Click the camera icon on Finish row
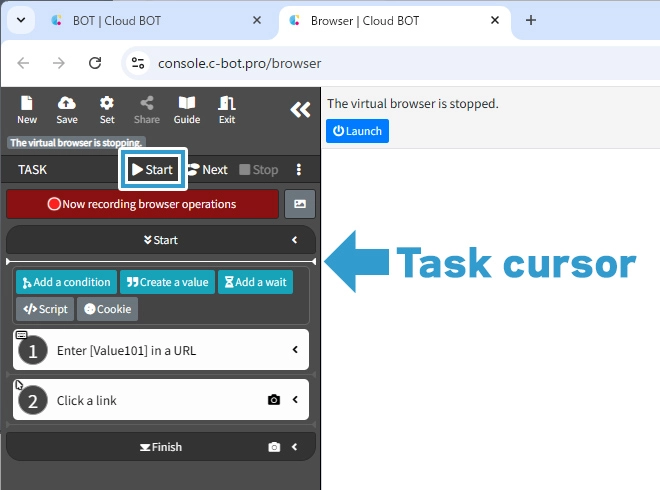Viewport: 660px width, 490px height. pos(274,447)
